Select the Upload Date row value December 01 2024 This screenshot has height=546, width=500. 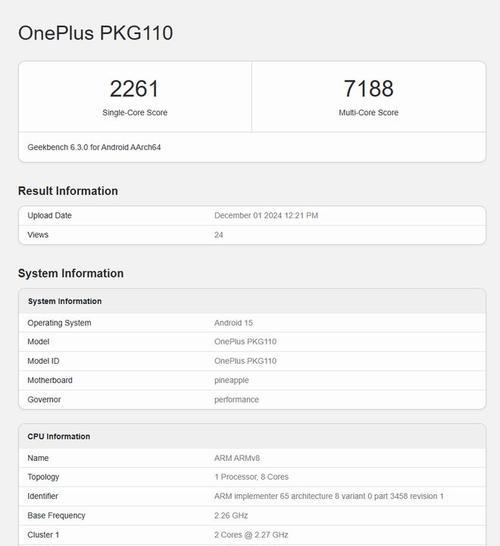266,216
